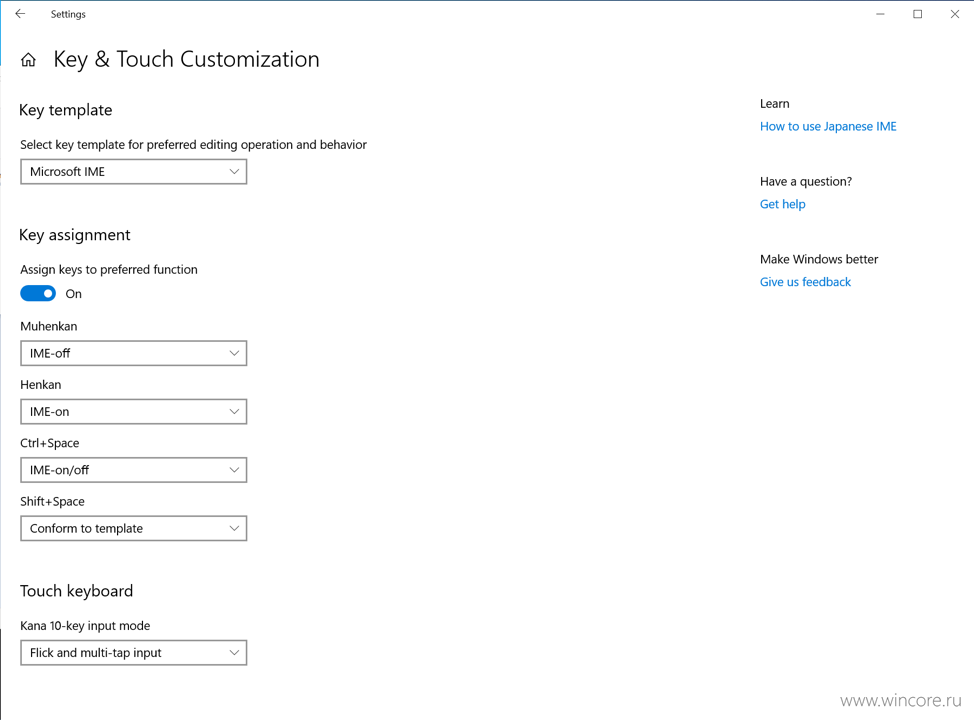This screenshot has height=720, width=974.
Task: Click the Key template section heading
Action: tap(66, 110)
